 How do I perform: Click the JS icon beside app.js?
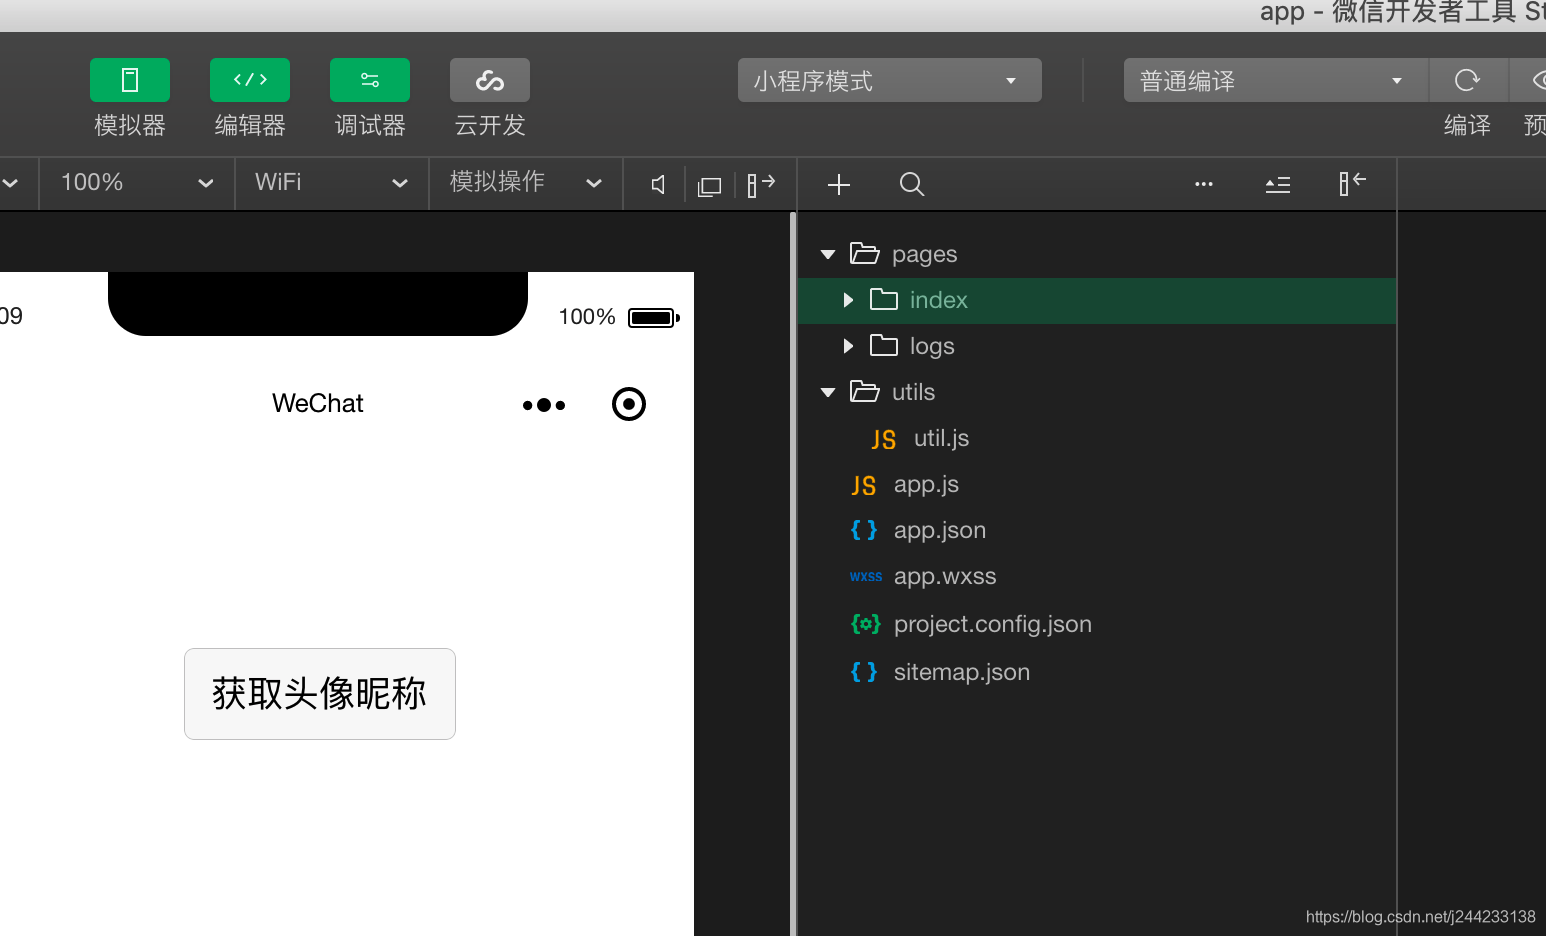[x=864, y=486]
